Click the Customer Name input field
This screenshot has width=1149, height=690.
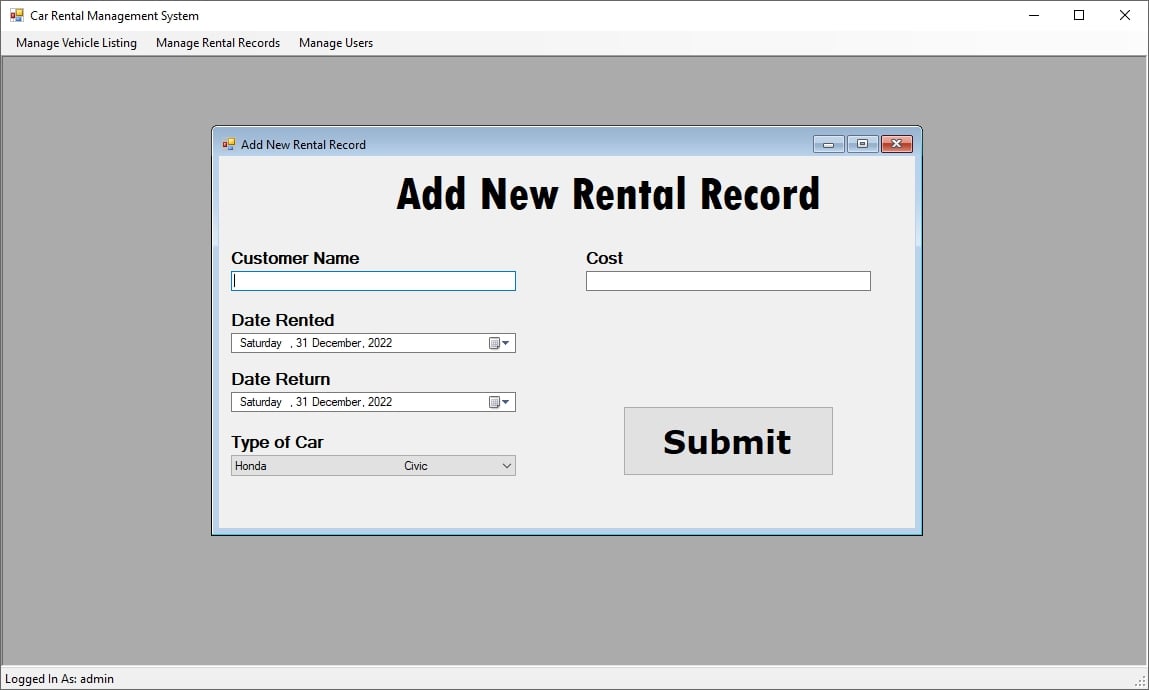[373, 281]
